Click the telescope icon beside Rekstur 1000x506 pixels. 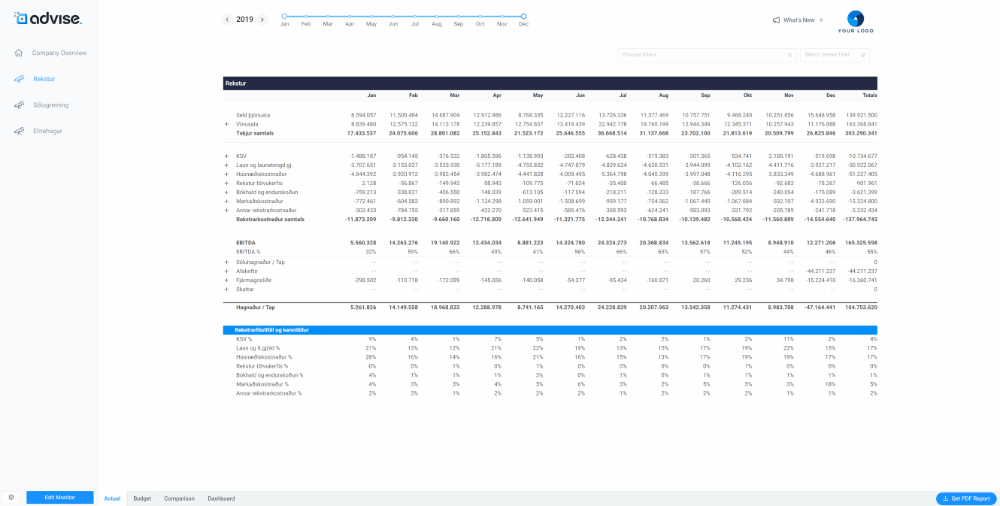click(x=19, y=79)
